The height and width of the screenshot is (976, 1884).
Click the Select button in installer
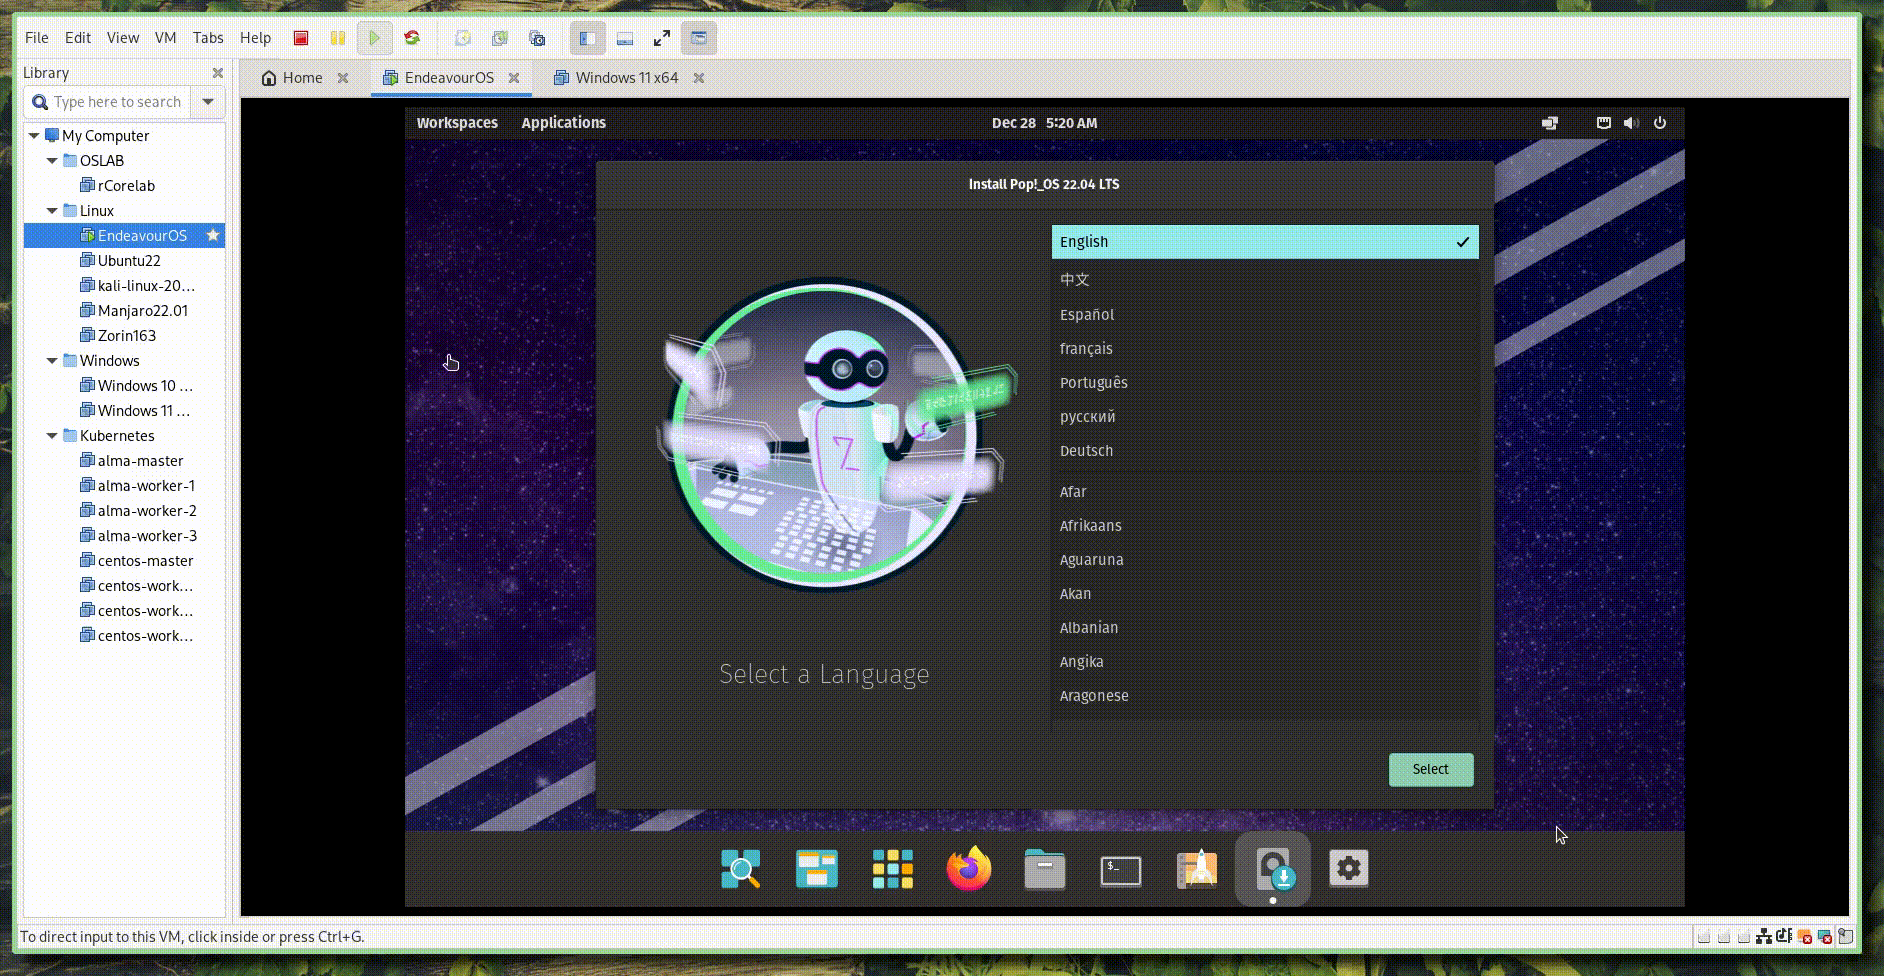point(1431,769)
